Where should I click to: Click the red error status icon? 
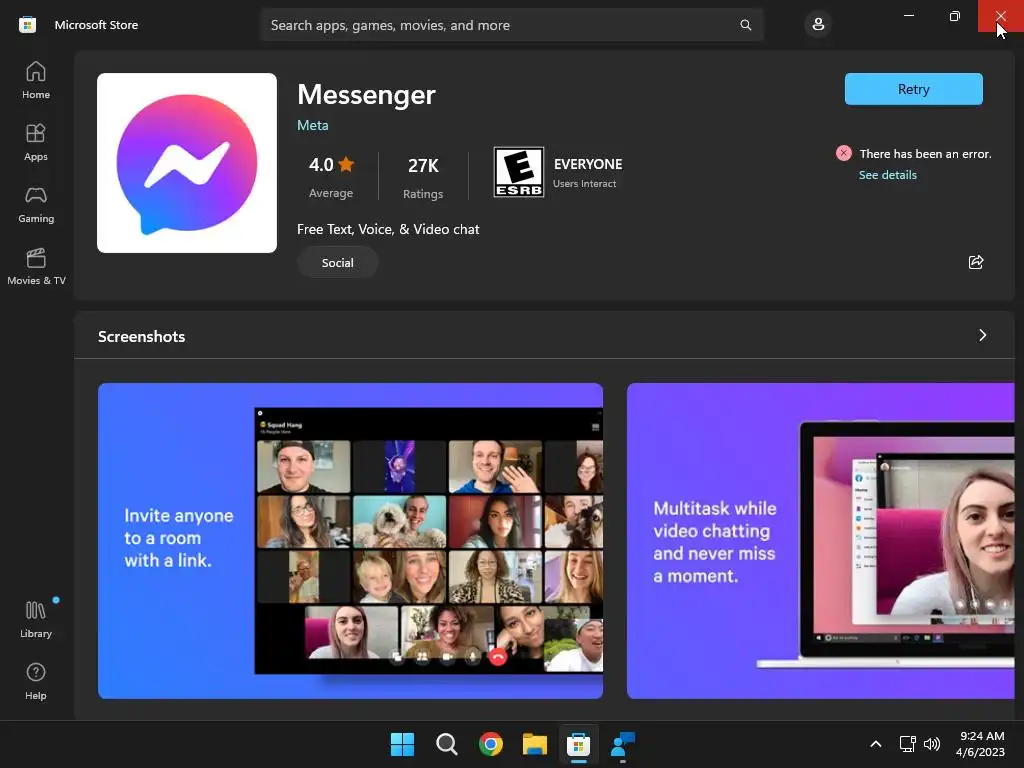(844, 153)
